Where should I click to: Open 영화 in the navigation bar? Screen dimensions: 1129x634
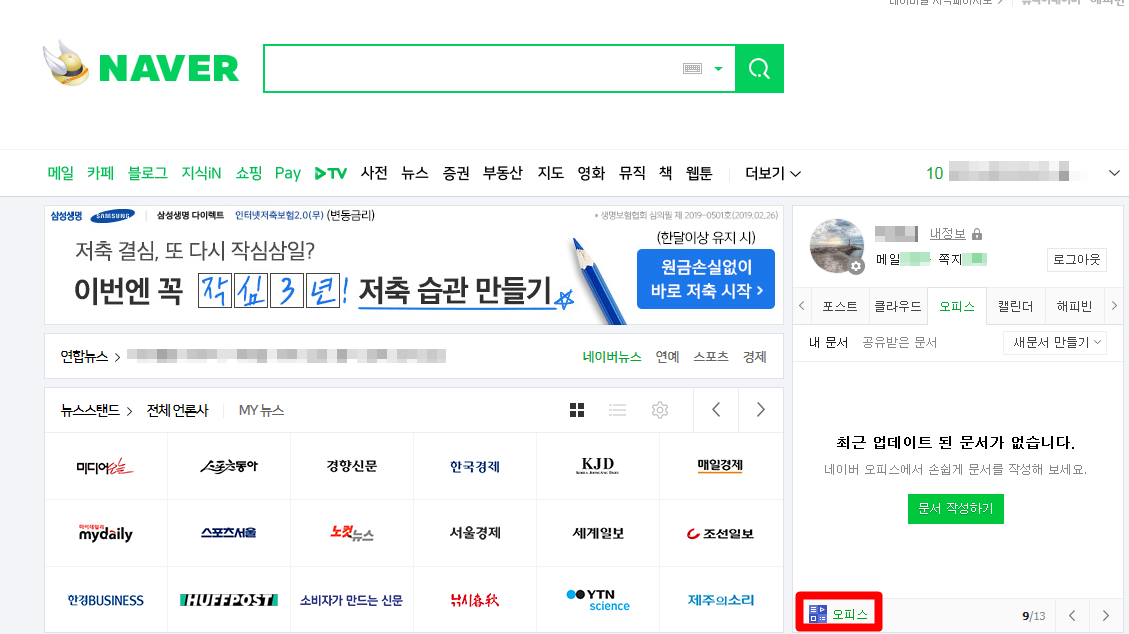[x=591, y=173]
